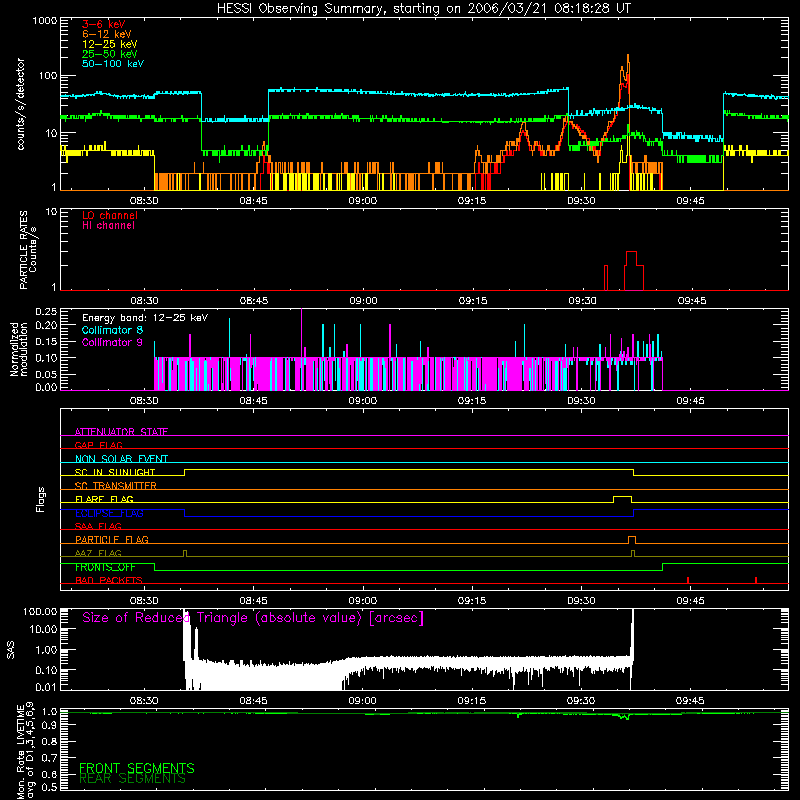Click the ATTENUATOR_STATE flag label

[121, 432]
